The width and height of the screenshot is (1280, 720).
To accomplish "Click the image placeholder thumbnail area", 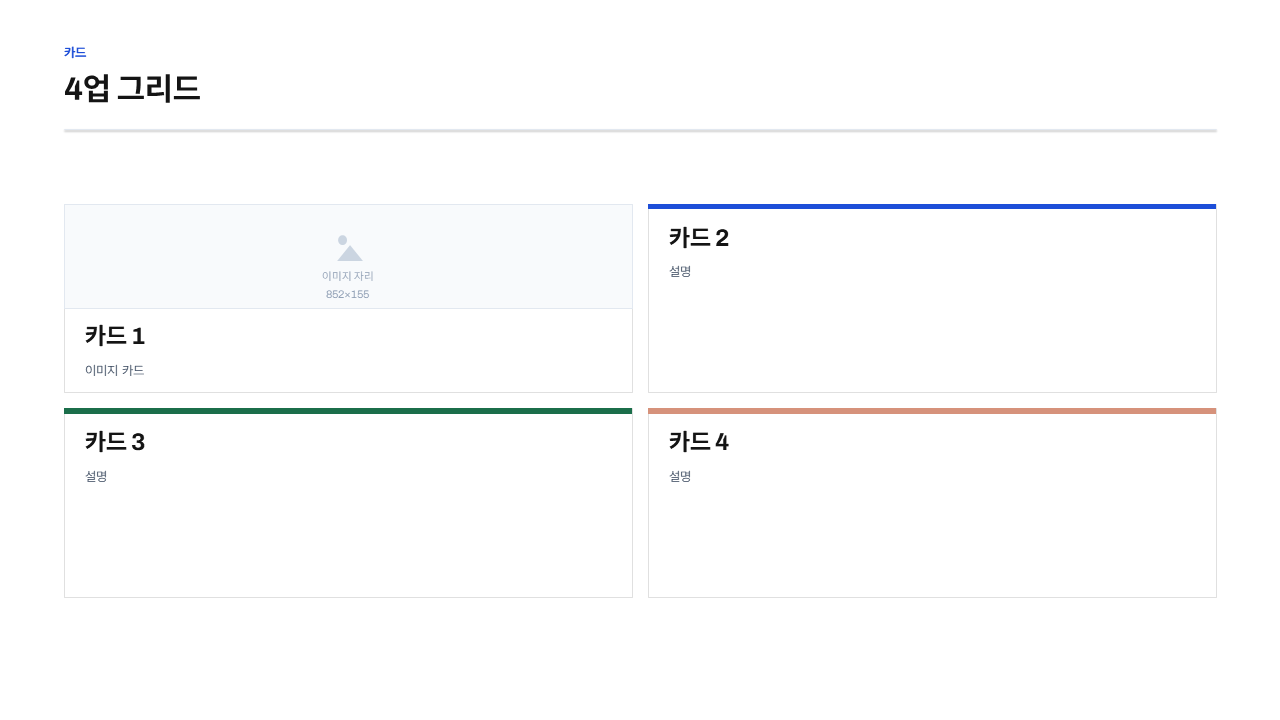I will click(348, 257).
